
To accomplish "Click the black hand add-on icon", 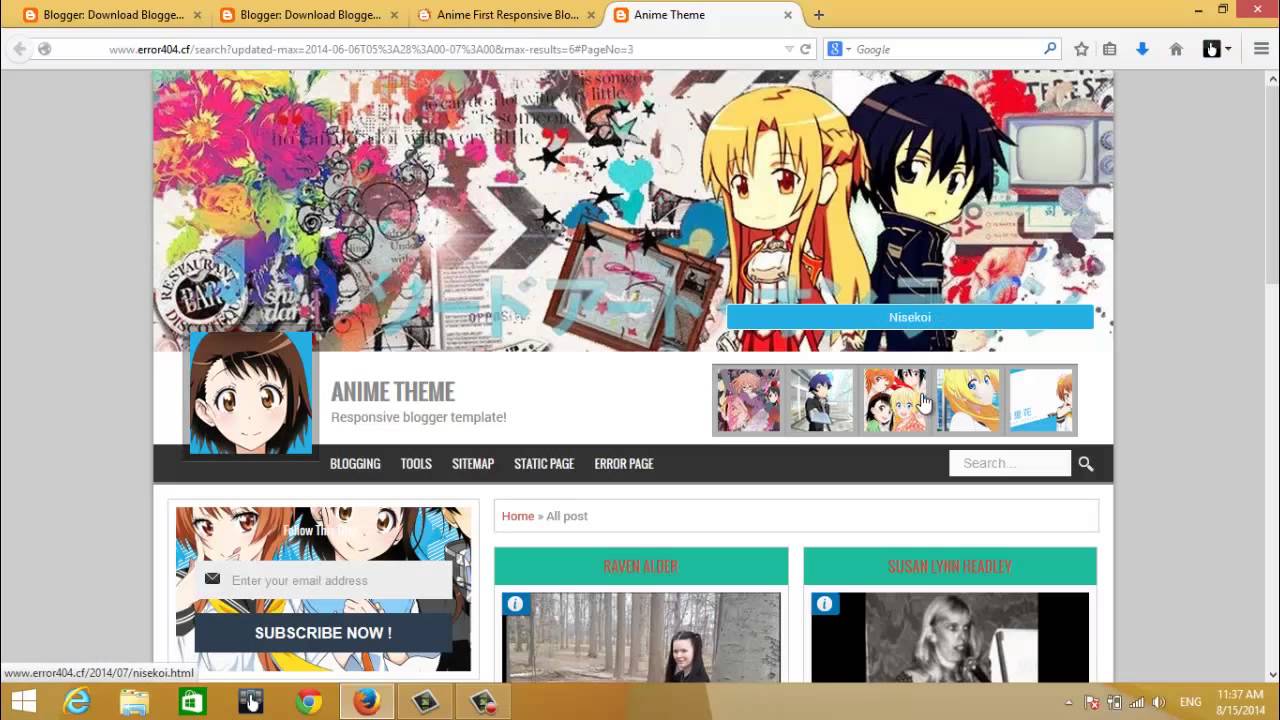I will click(1212, 49).
